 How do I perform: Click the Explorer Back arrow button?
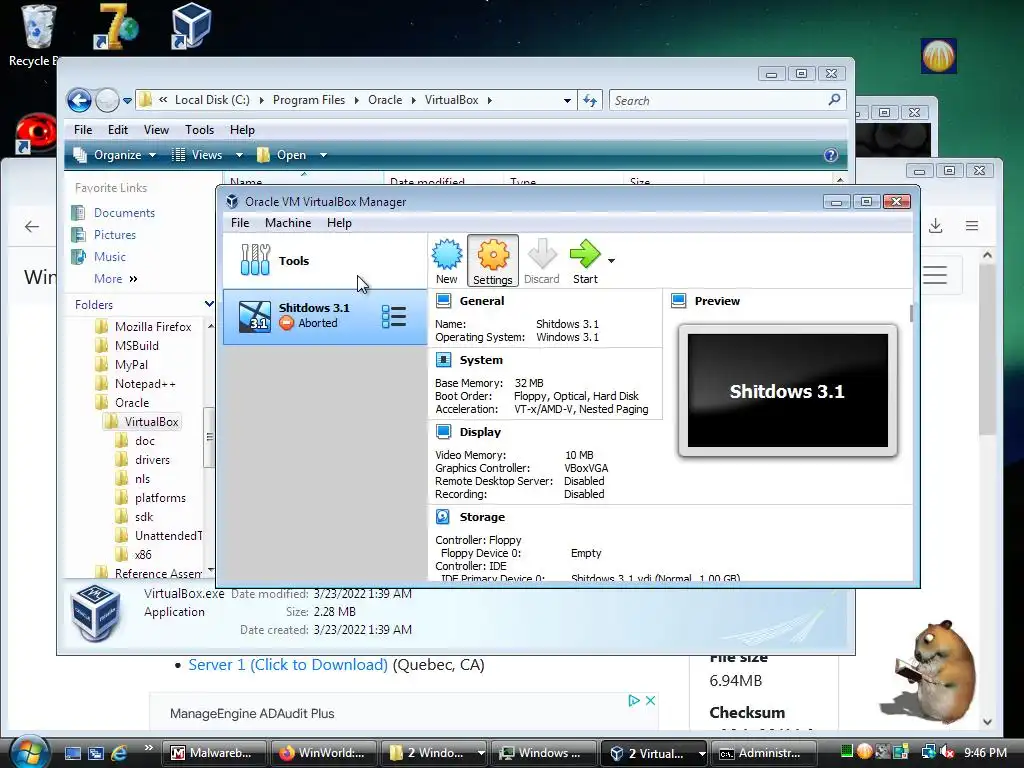79,101
